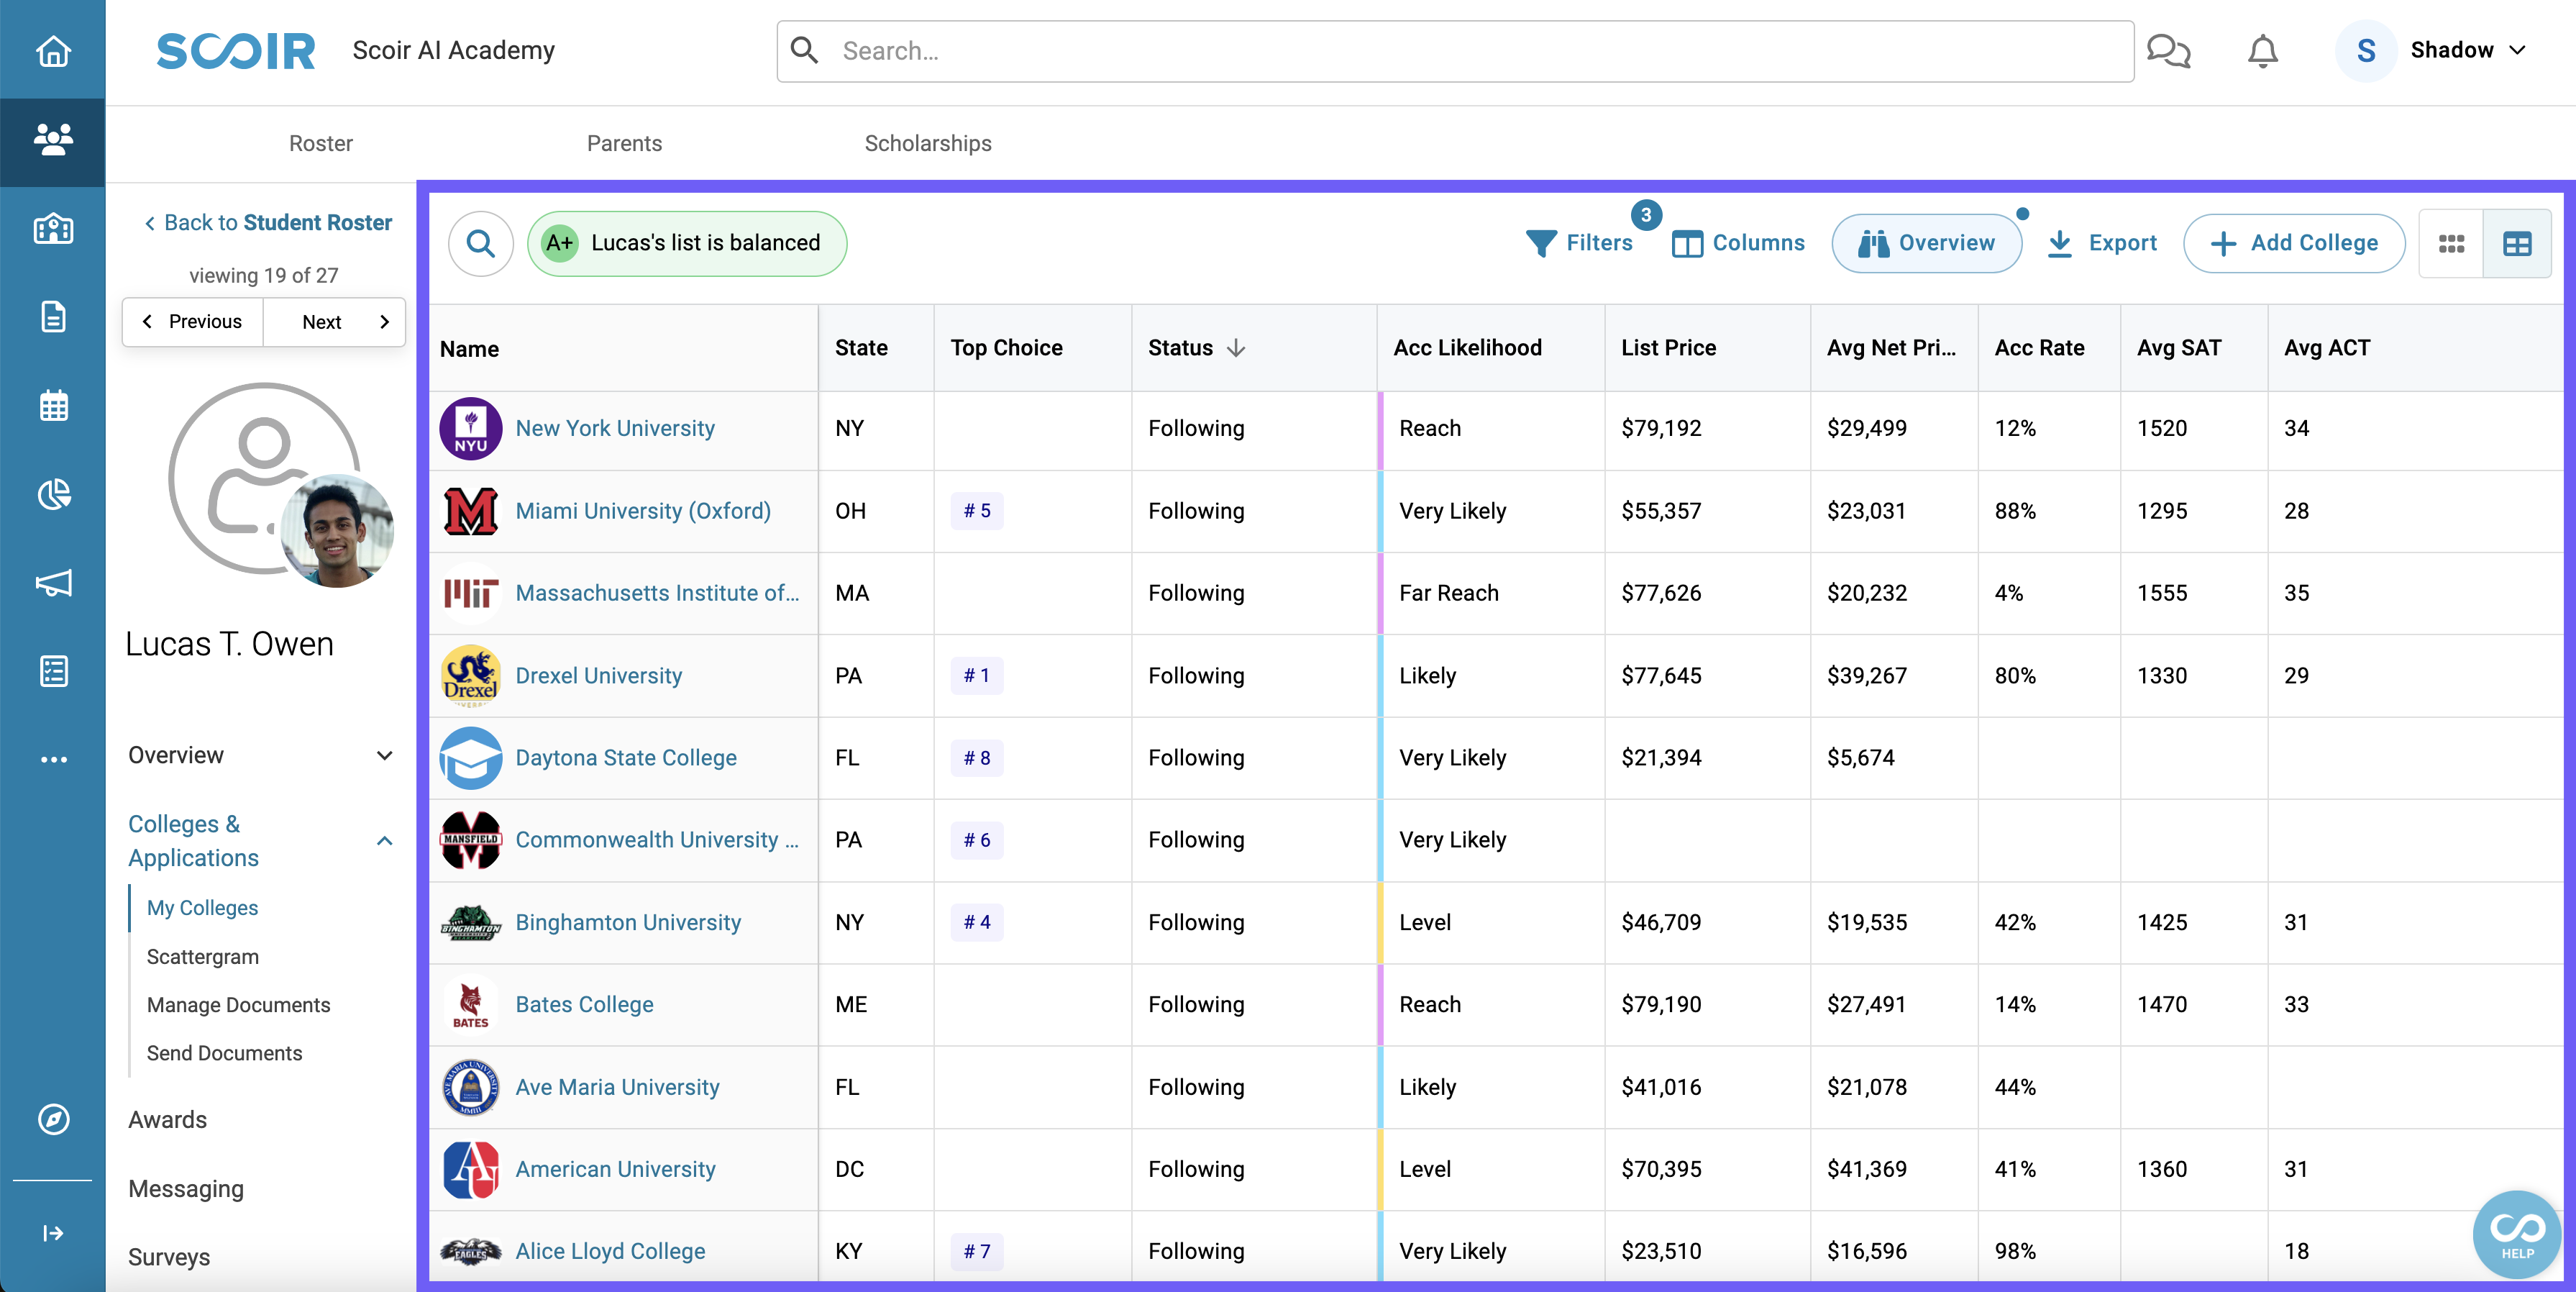
Task: Click the Avg SAT column header
Action: point(2179,348)
